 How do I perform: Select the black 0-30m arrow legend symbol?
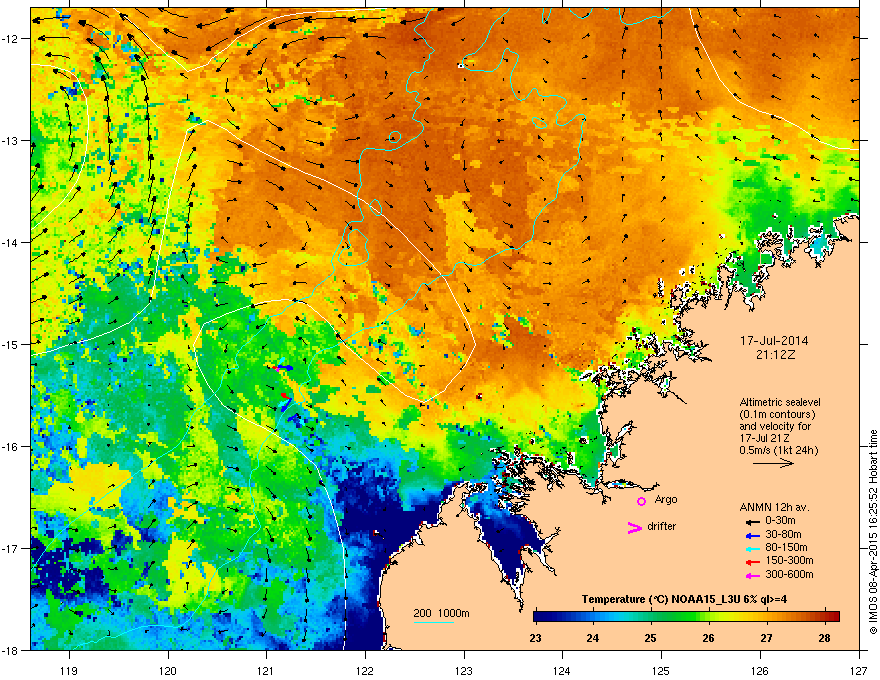tap(753, 522)
